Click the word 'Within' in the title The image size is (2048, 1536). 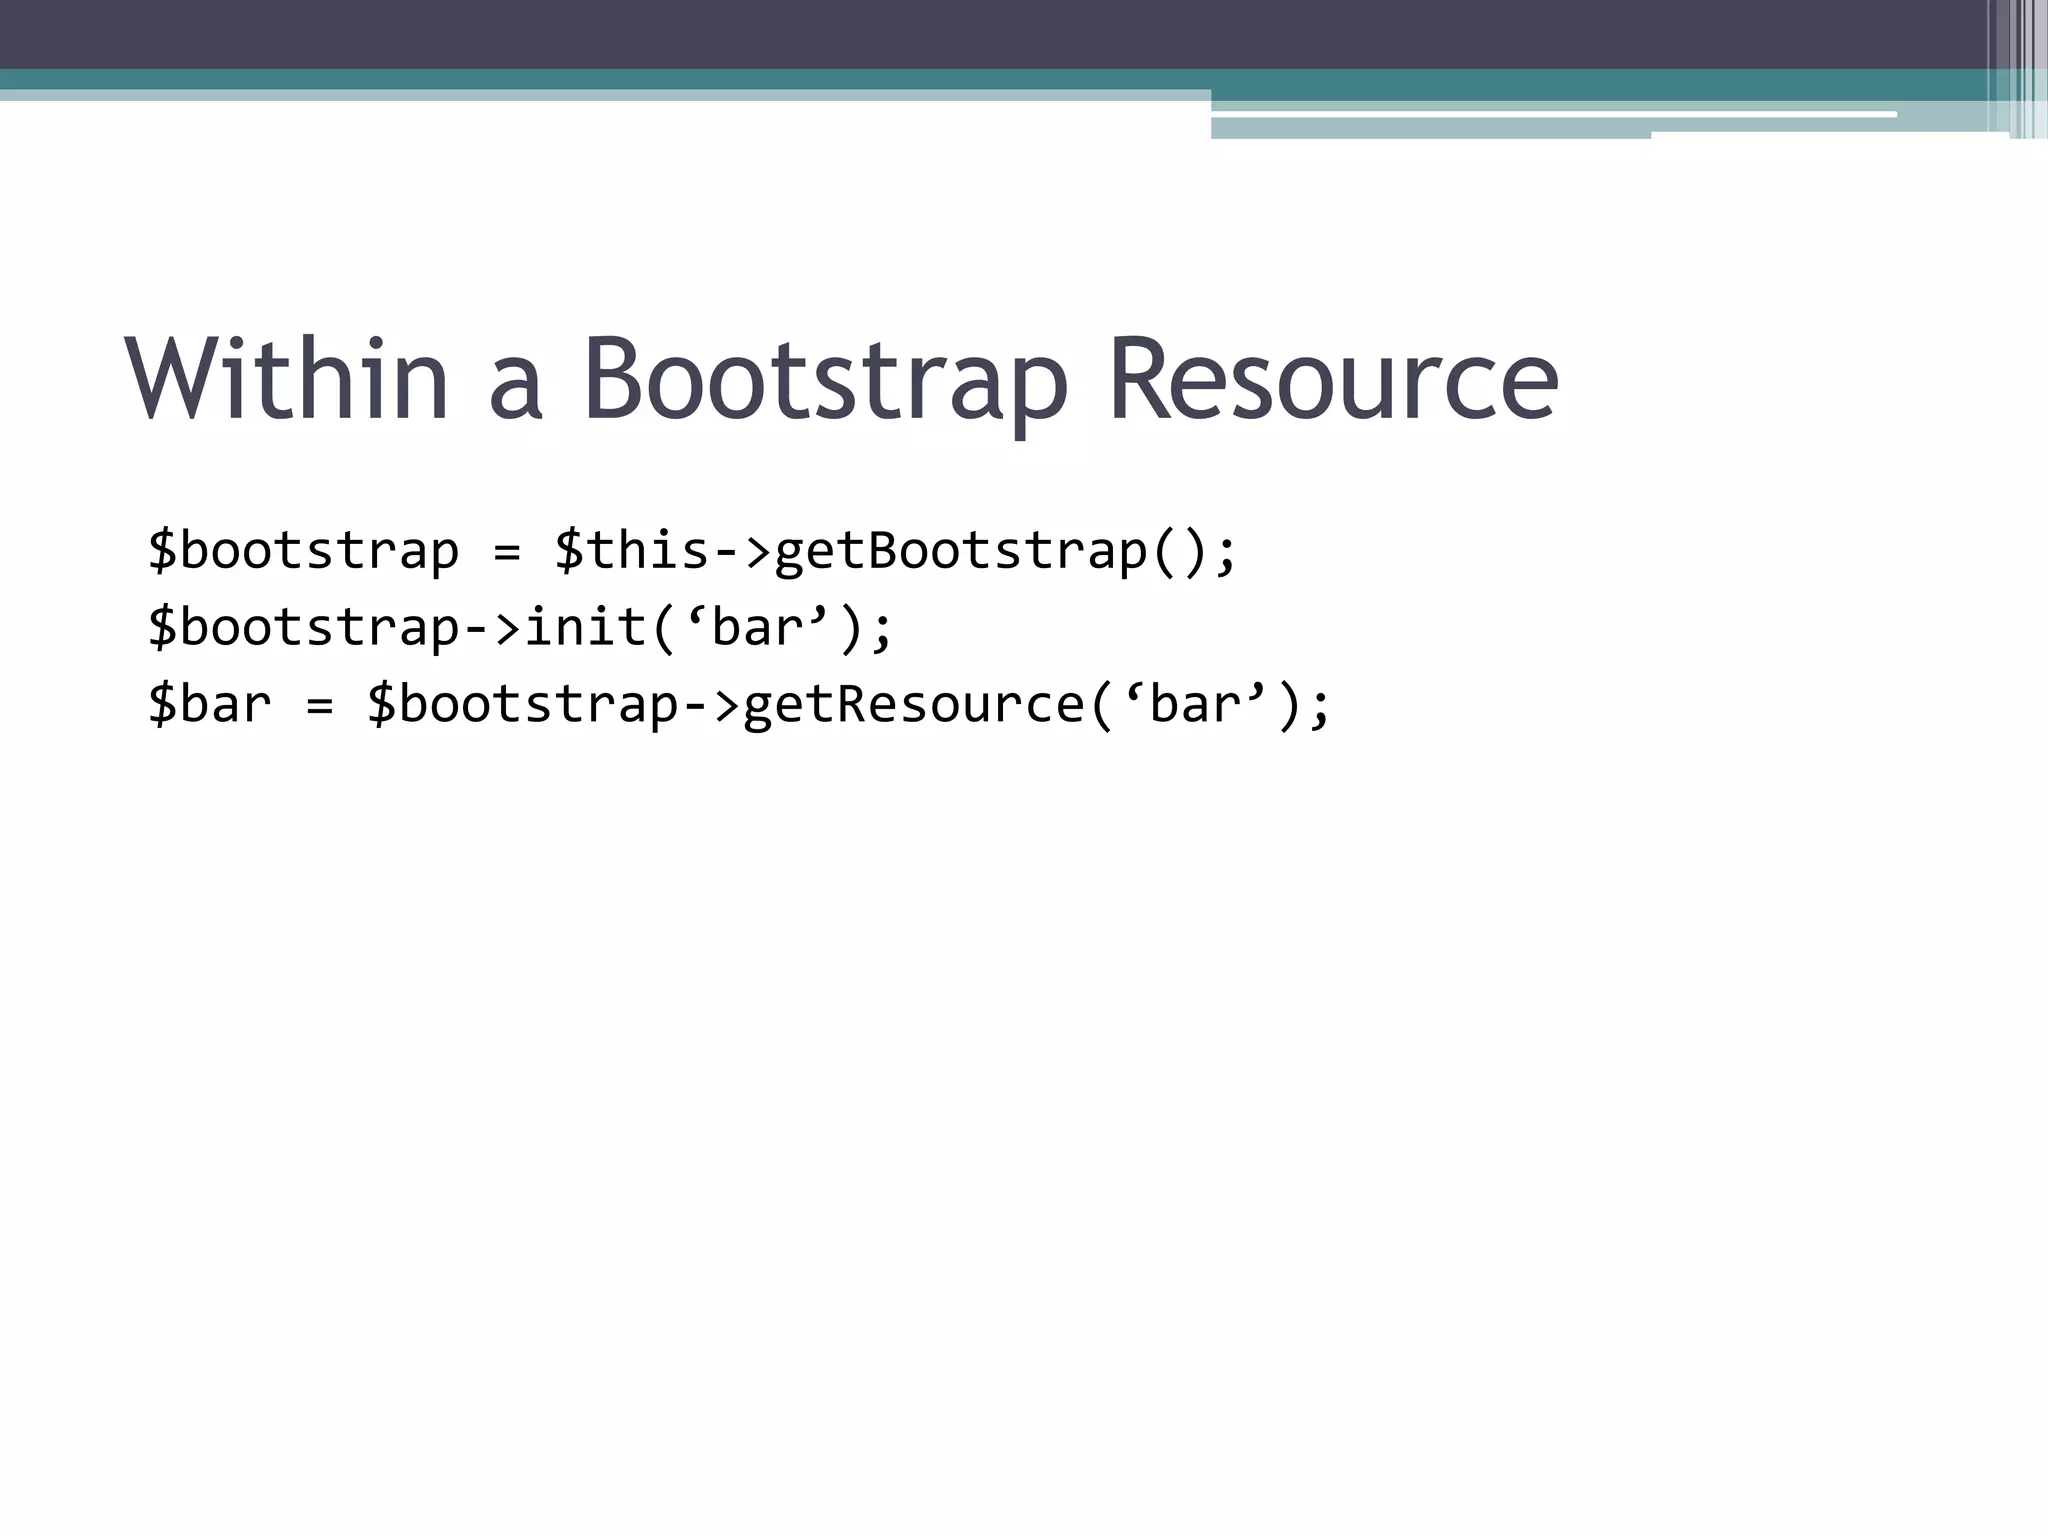coord(286,380)
